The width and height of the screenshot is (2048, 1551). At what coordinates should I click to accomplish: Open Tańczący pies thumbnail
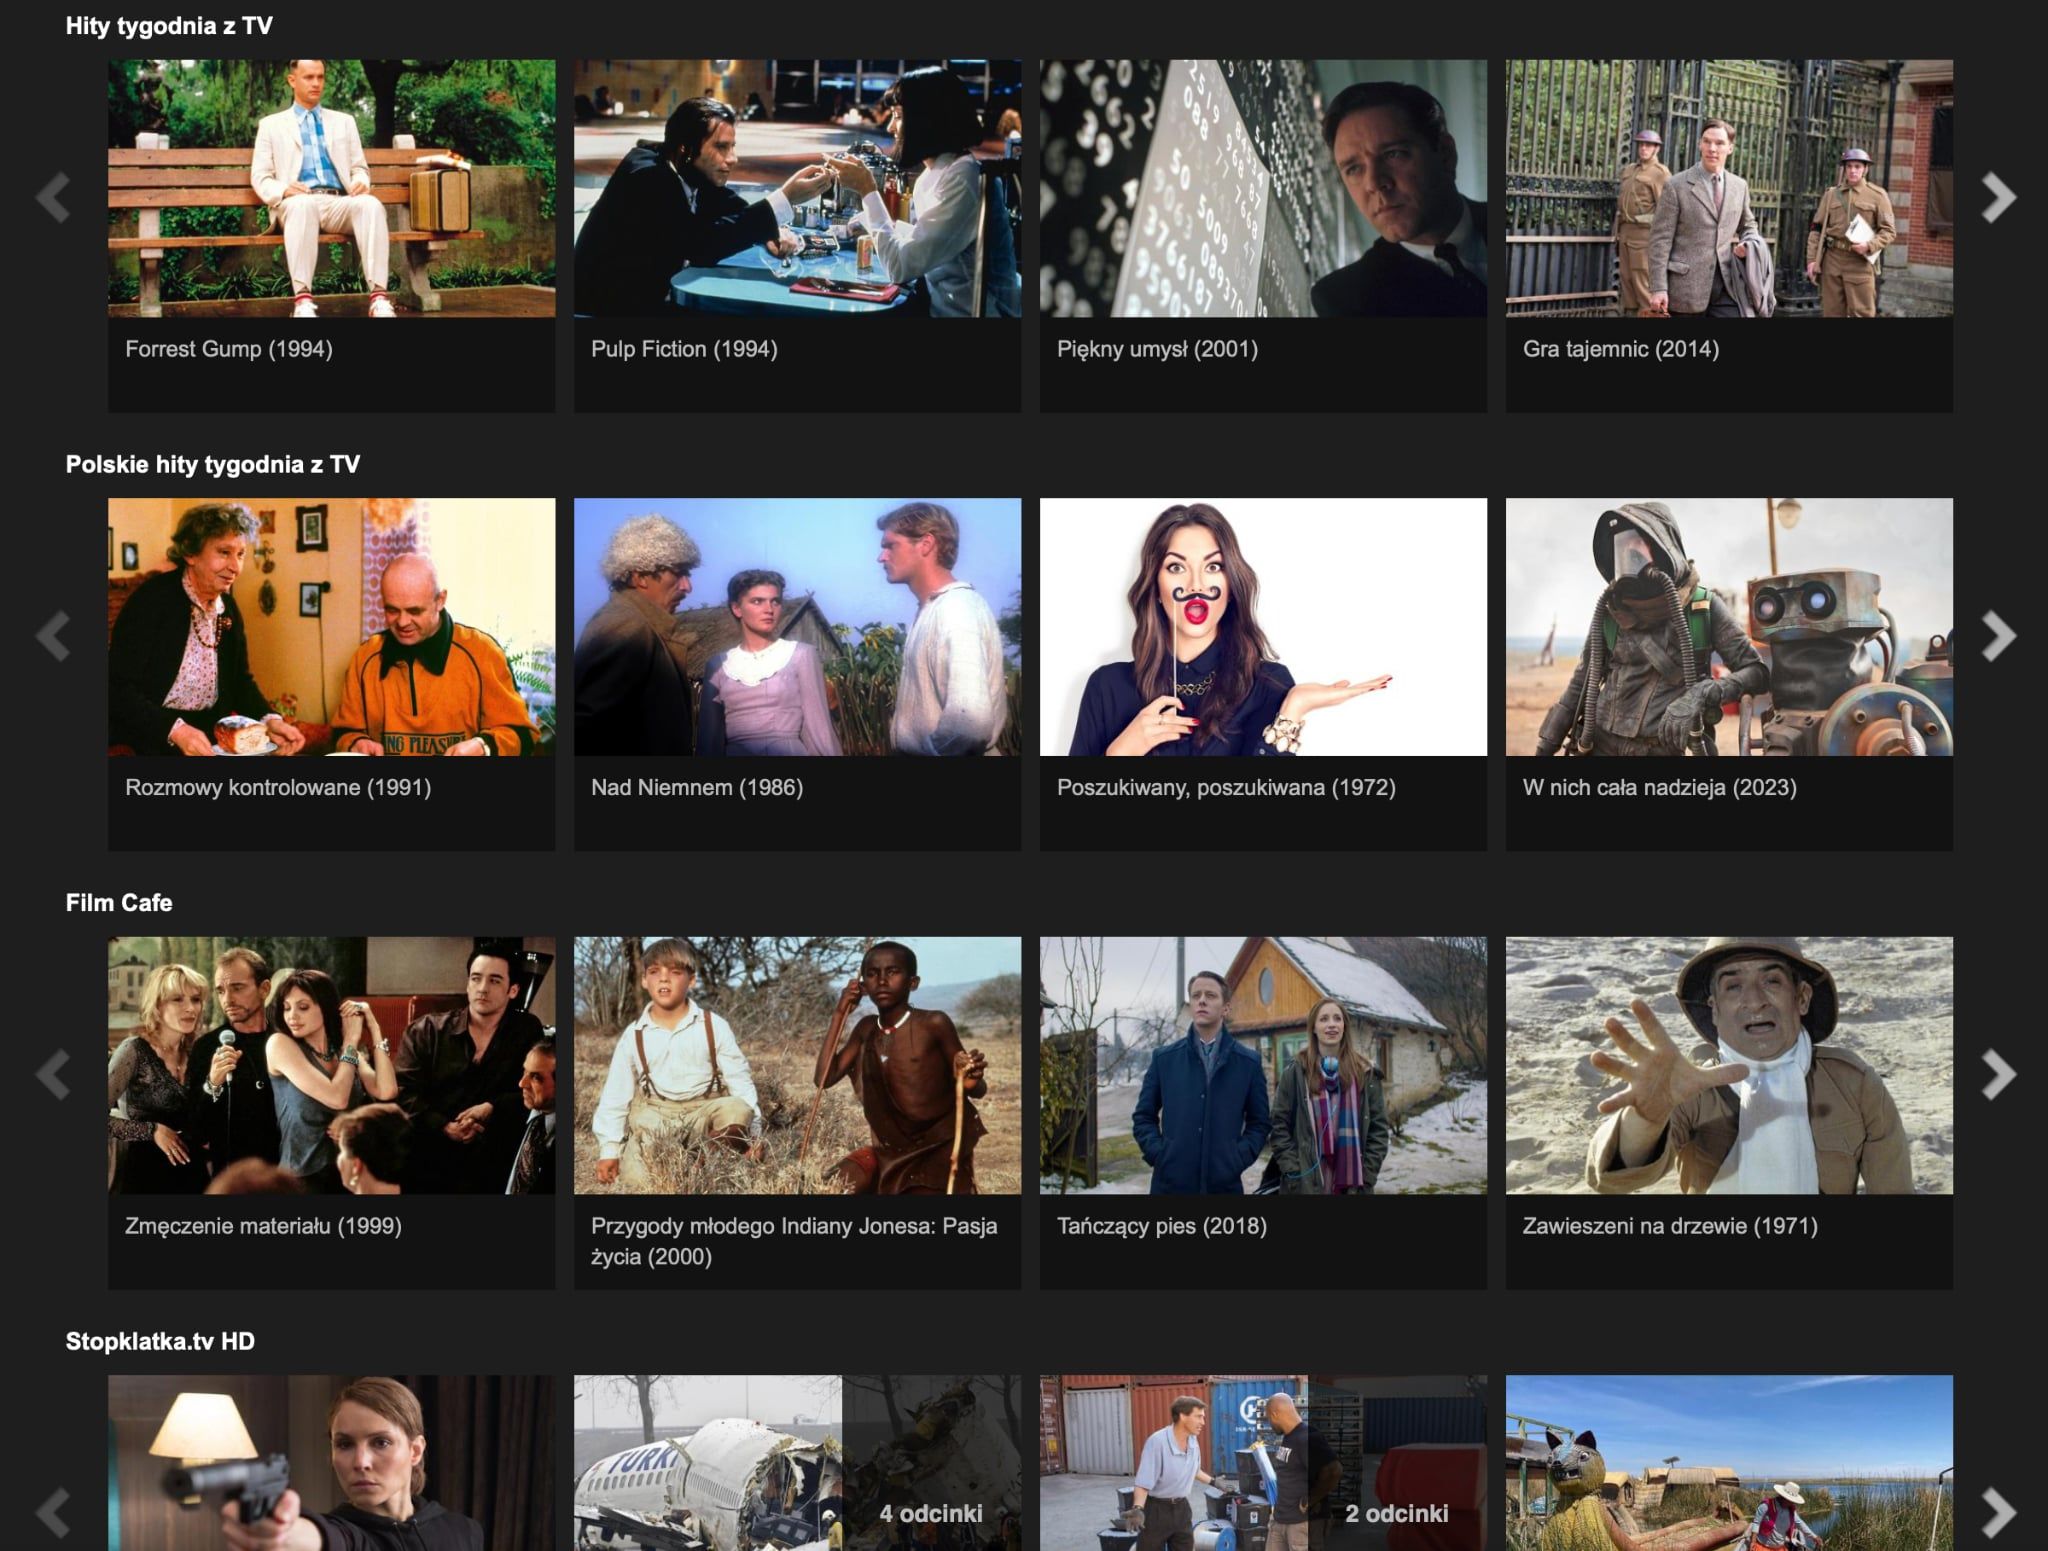[1263, 1065]
